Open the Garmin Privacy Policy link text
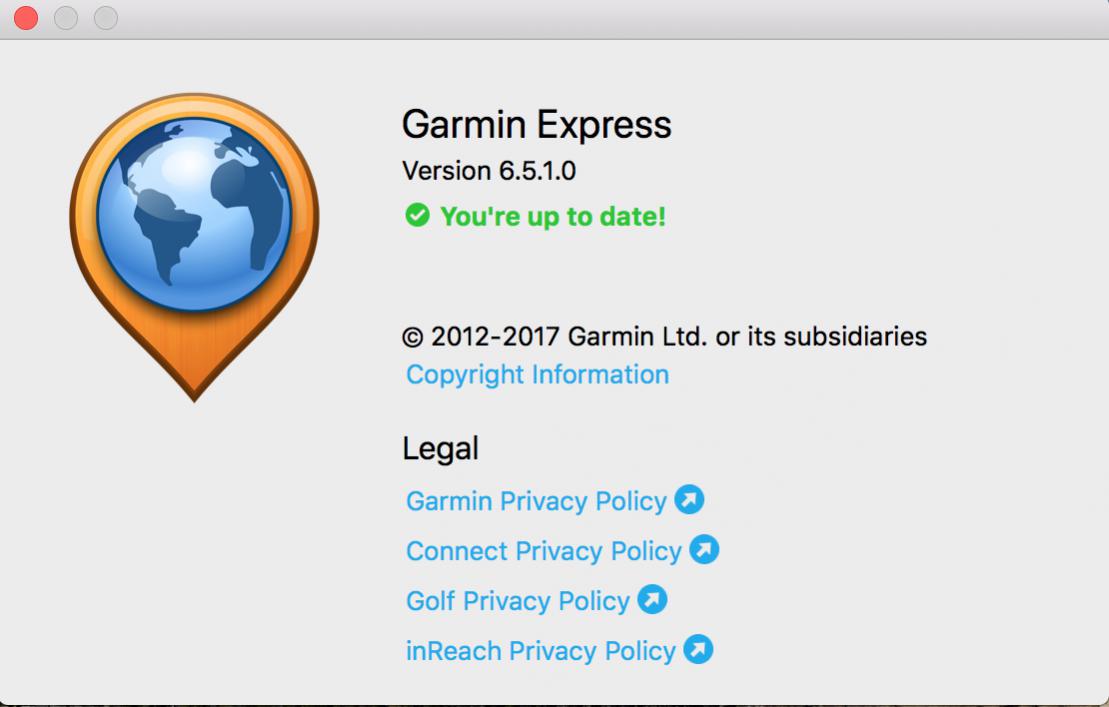The width and height of the screenshot is (1109, 707). click(x=536, y=501)
